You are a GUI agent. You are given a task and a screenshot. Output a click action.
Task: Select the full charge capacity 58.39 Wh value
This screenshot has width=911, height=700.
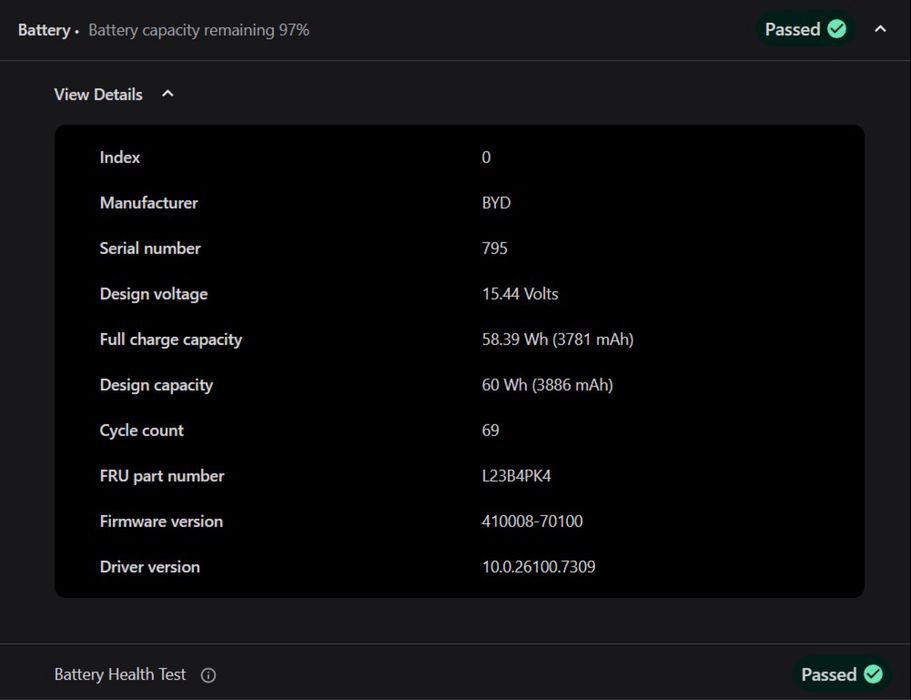[x=557, y=339]
